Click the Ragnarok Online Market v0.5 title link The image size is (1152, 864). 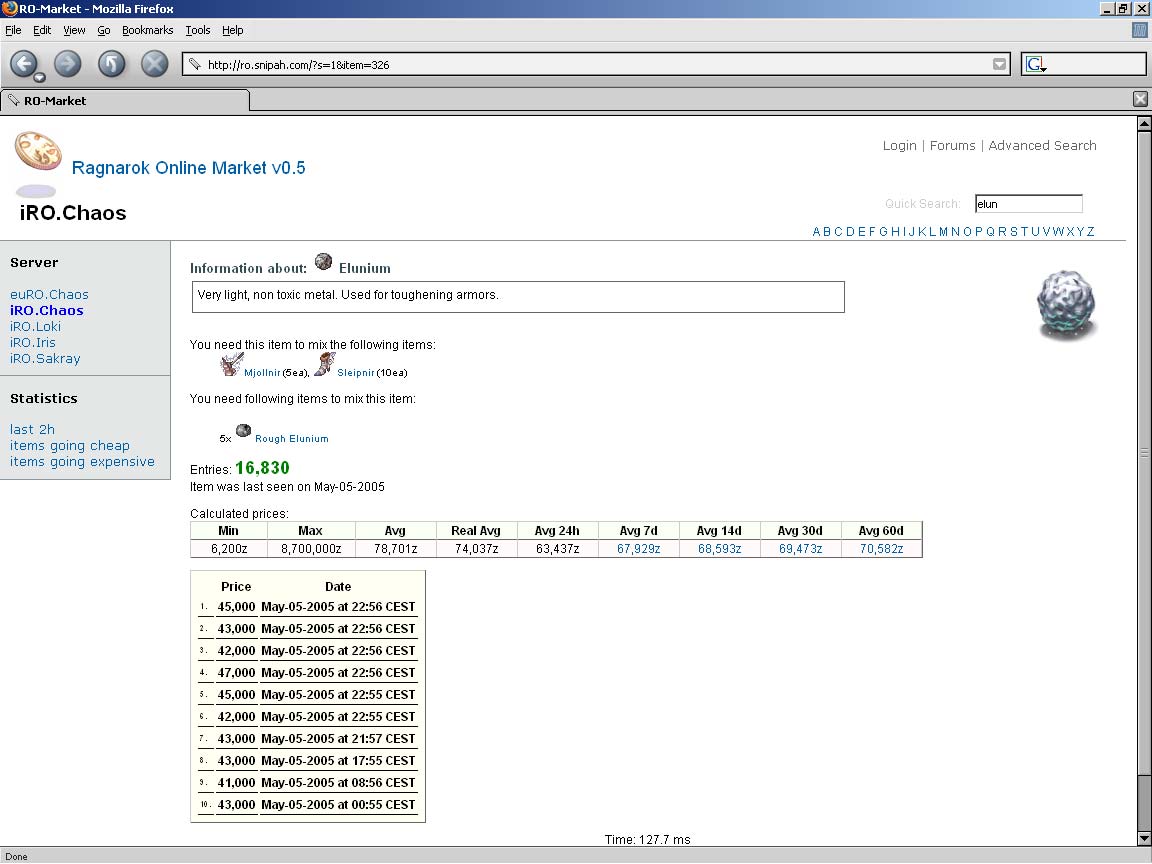pyautogui.click(x=189, y=168)
